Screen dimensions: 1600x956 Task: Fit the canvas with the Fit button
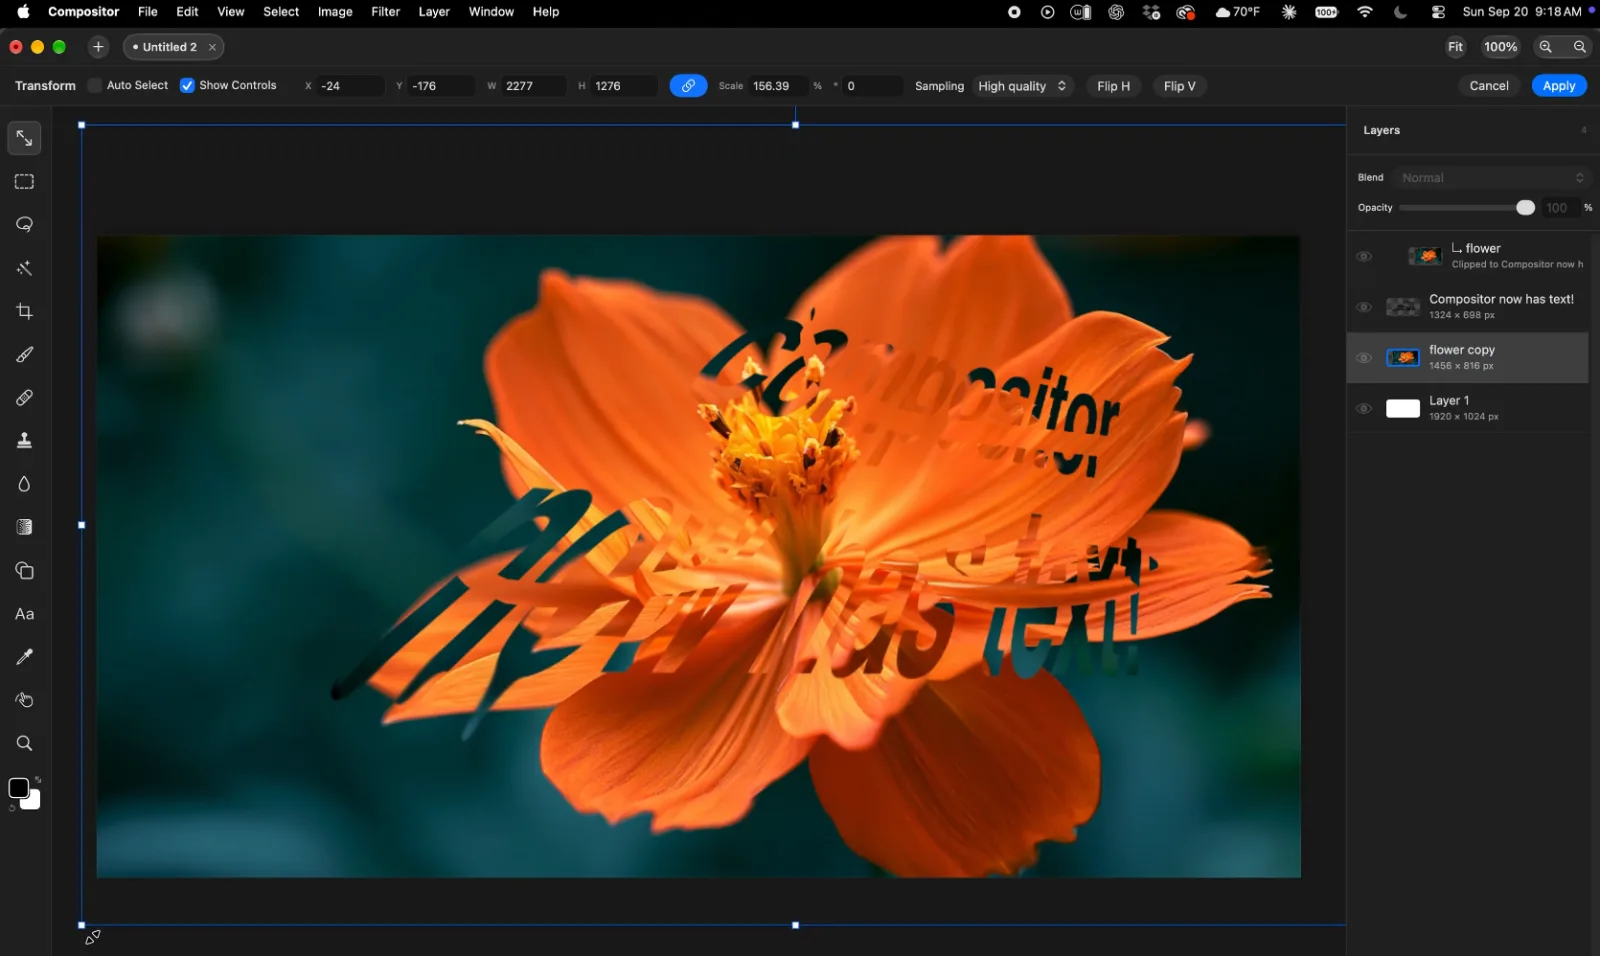pos(1455,47)
